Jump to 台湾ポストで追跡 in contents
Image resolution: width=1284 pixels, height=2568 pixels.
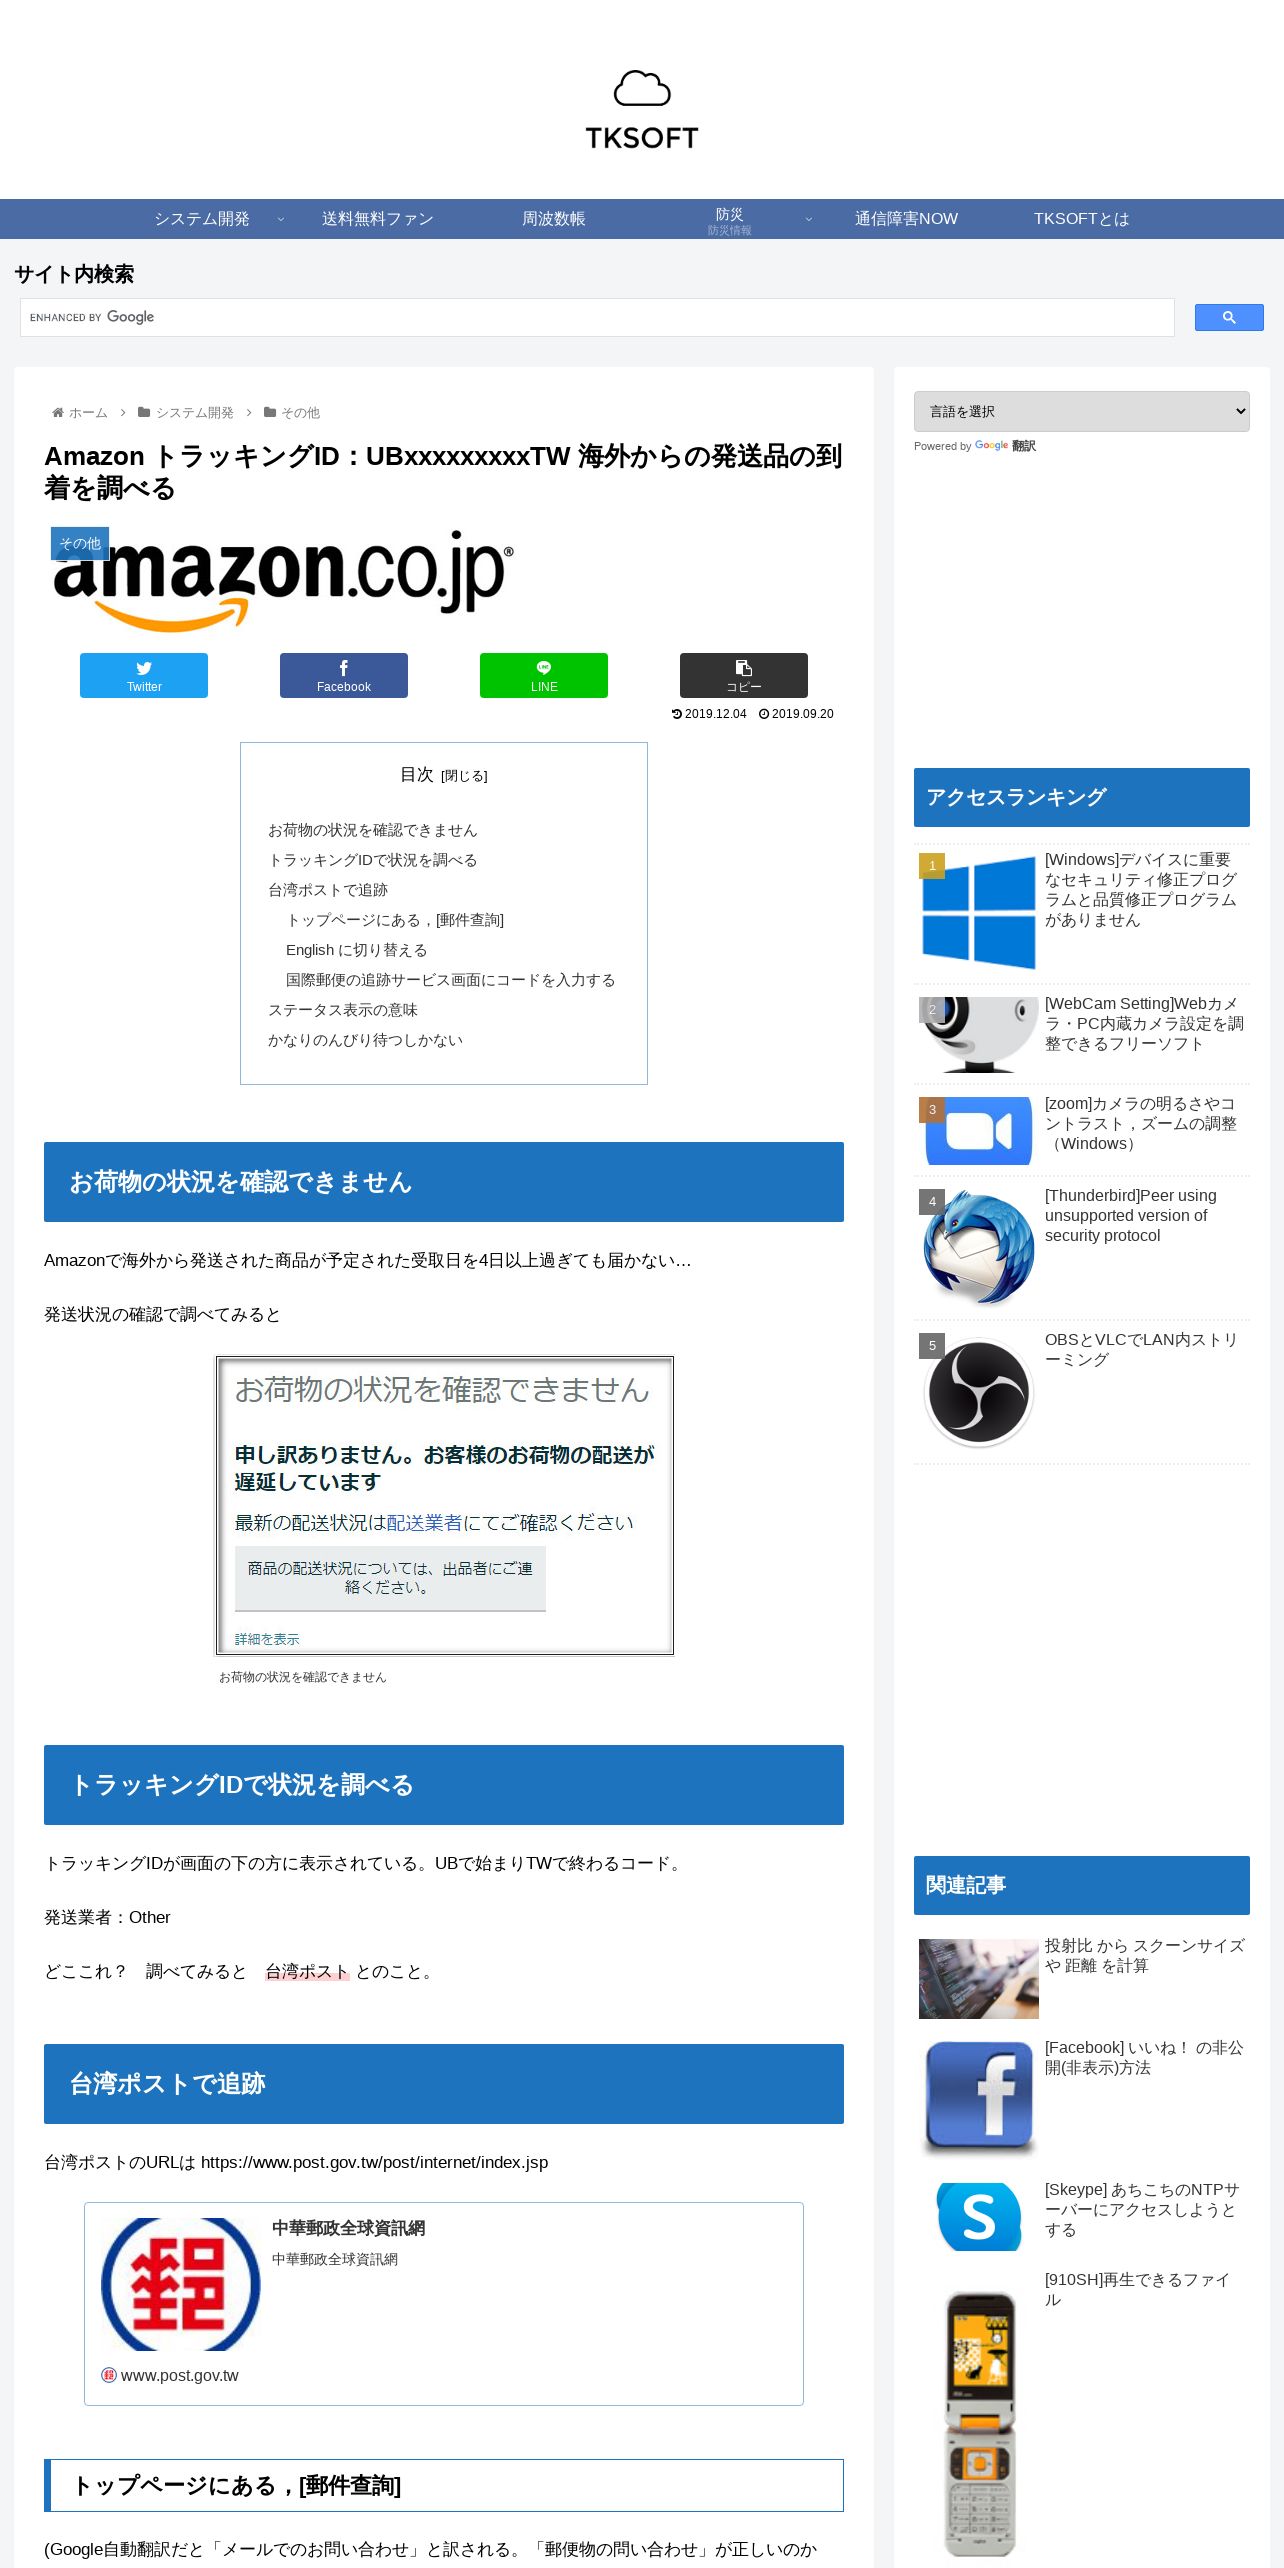click(327, 890)
